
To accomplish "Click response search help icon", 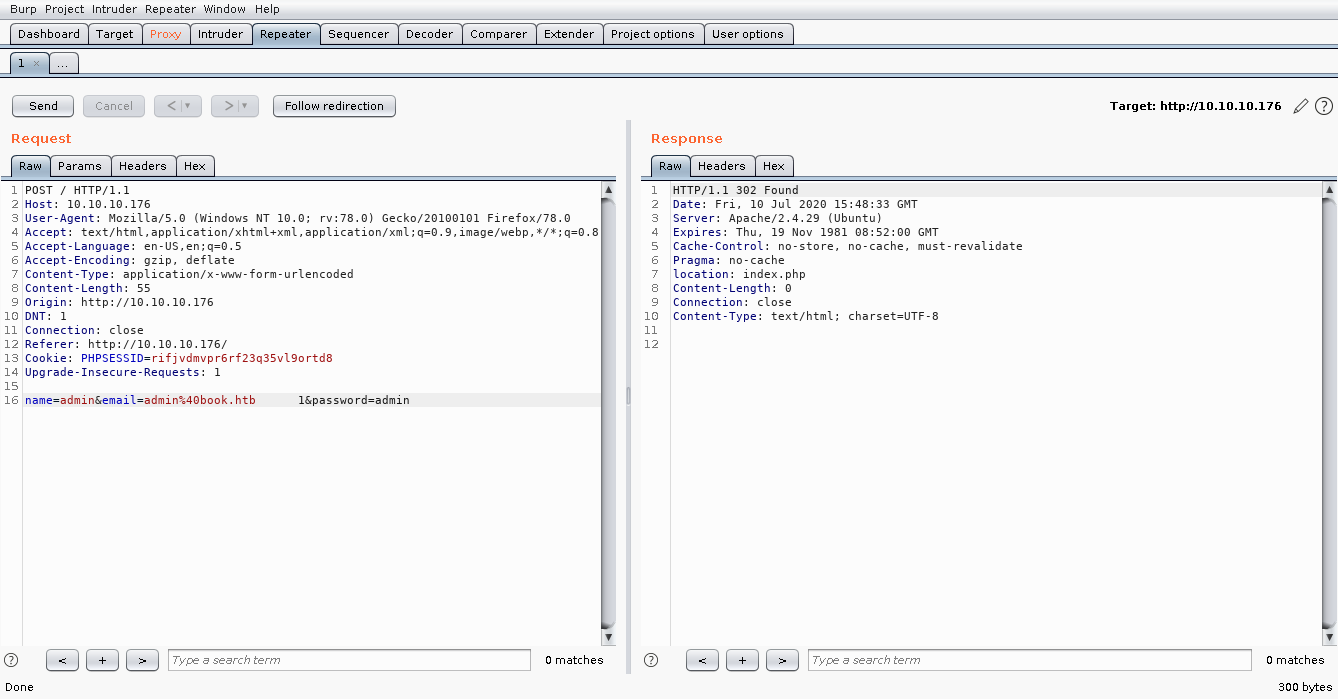I will point(651,660).
